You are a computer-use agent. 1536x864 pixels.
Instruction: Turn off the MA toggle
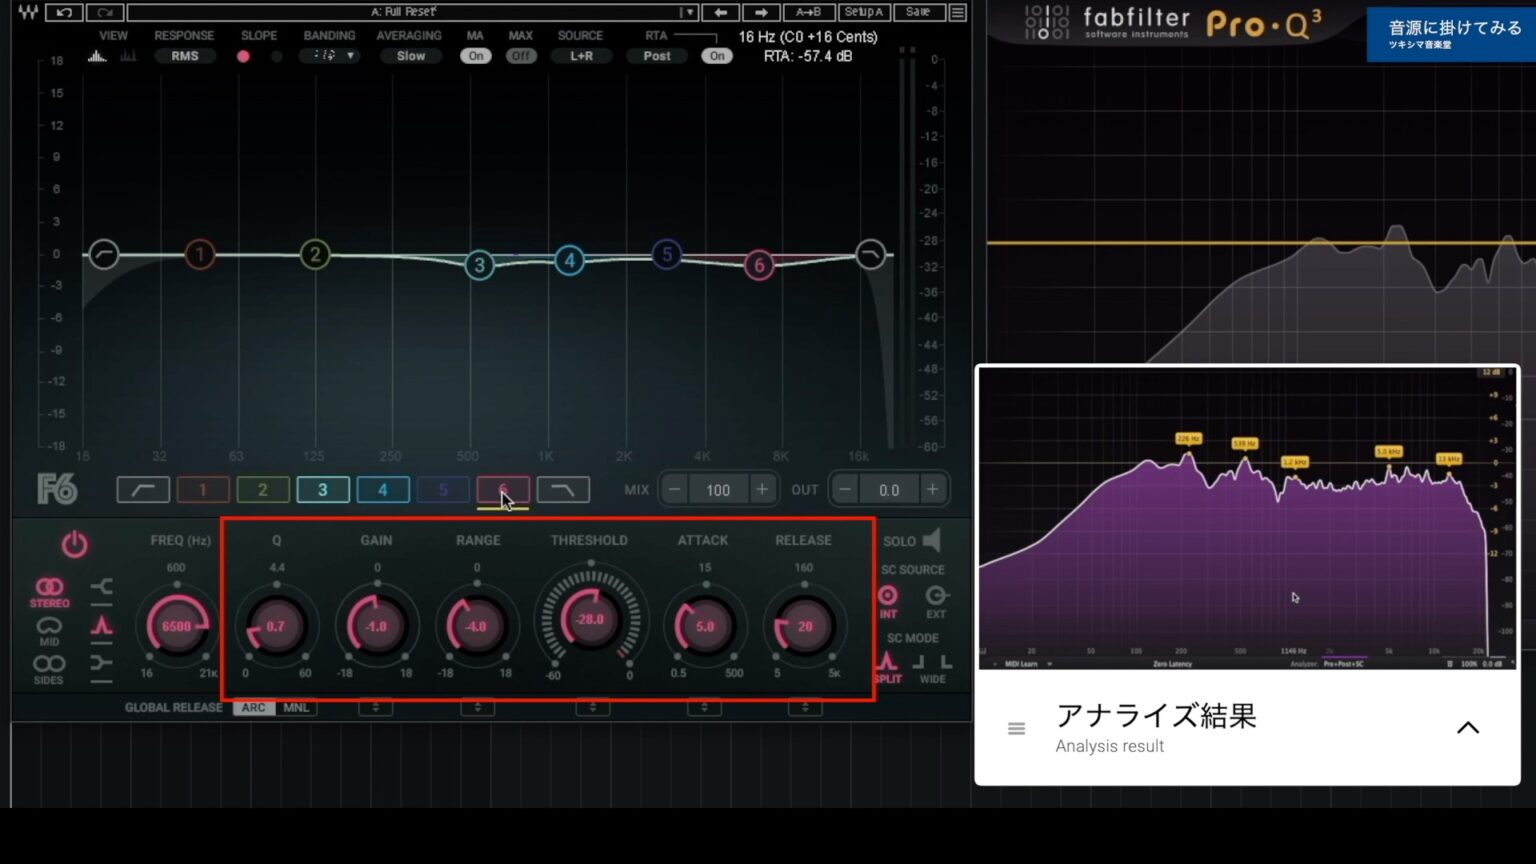(475, 56)
